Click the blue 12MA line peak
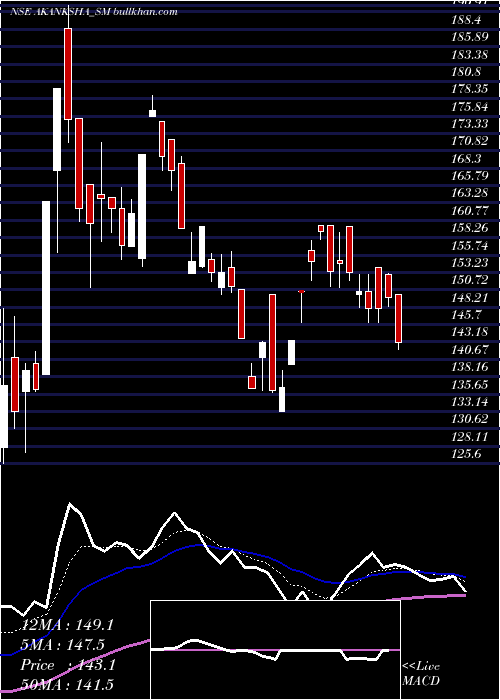Screen dimensions: 500x700 click(199, 545)
